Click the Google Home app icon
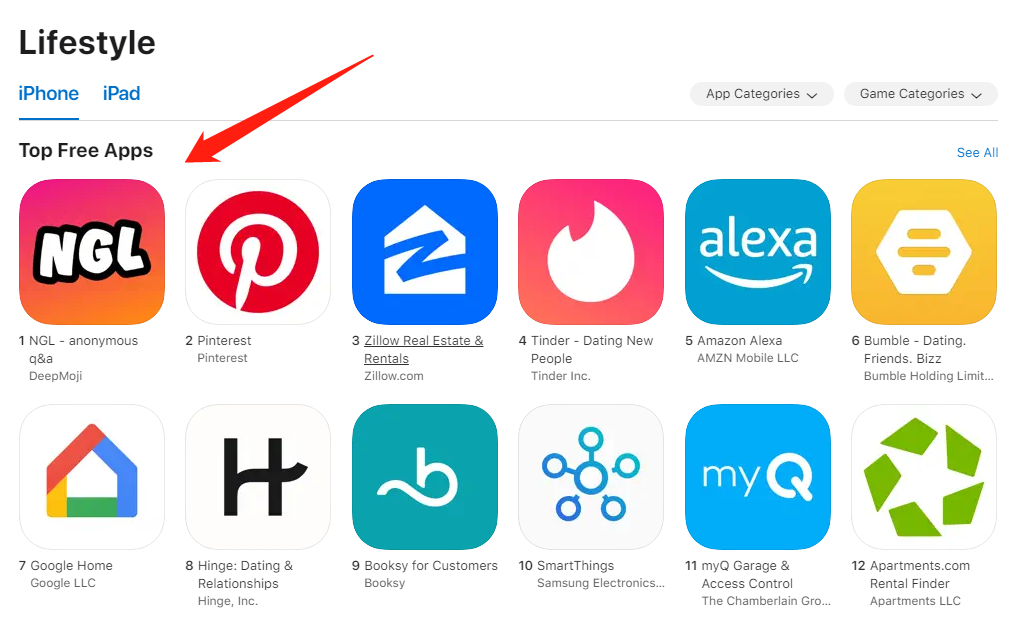 [92, 477]
